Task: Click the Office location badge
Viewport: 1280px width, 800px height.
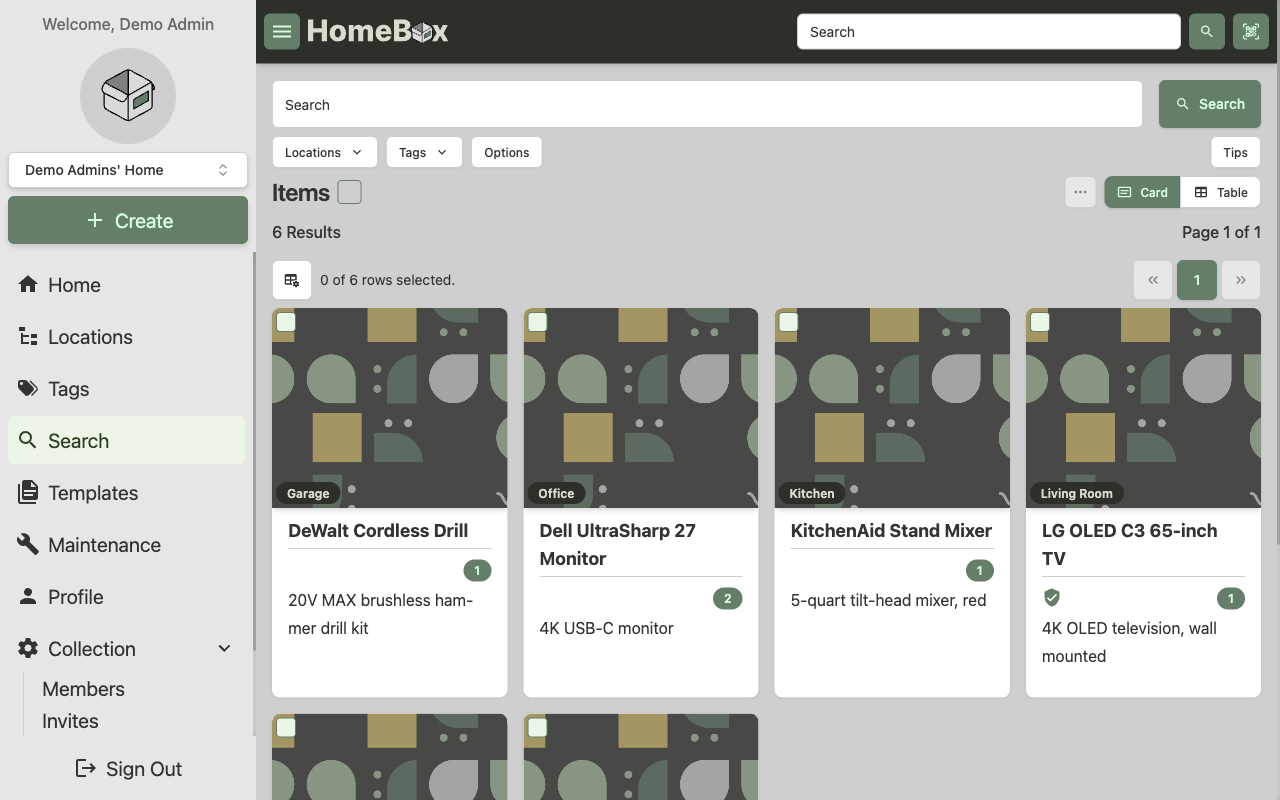Action: coord(556,493)
